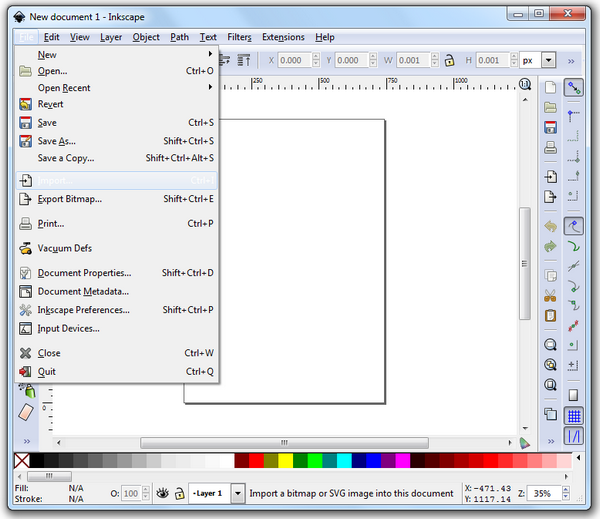The height and width of the screenshot is (519, 600).
Task: Pick the black color swatch
Action: click(x=36, y=460)
